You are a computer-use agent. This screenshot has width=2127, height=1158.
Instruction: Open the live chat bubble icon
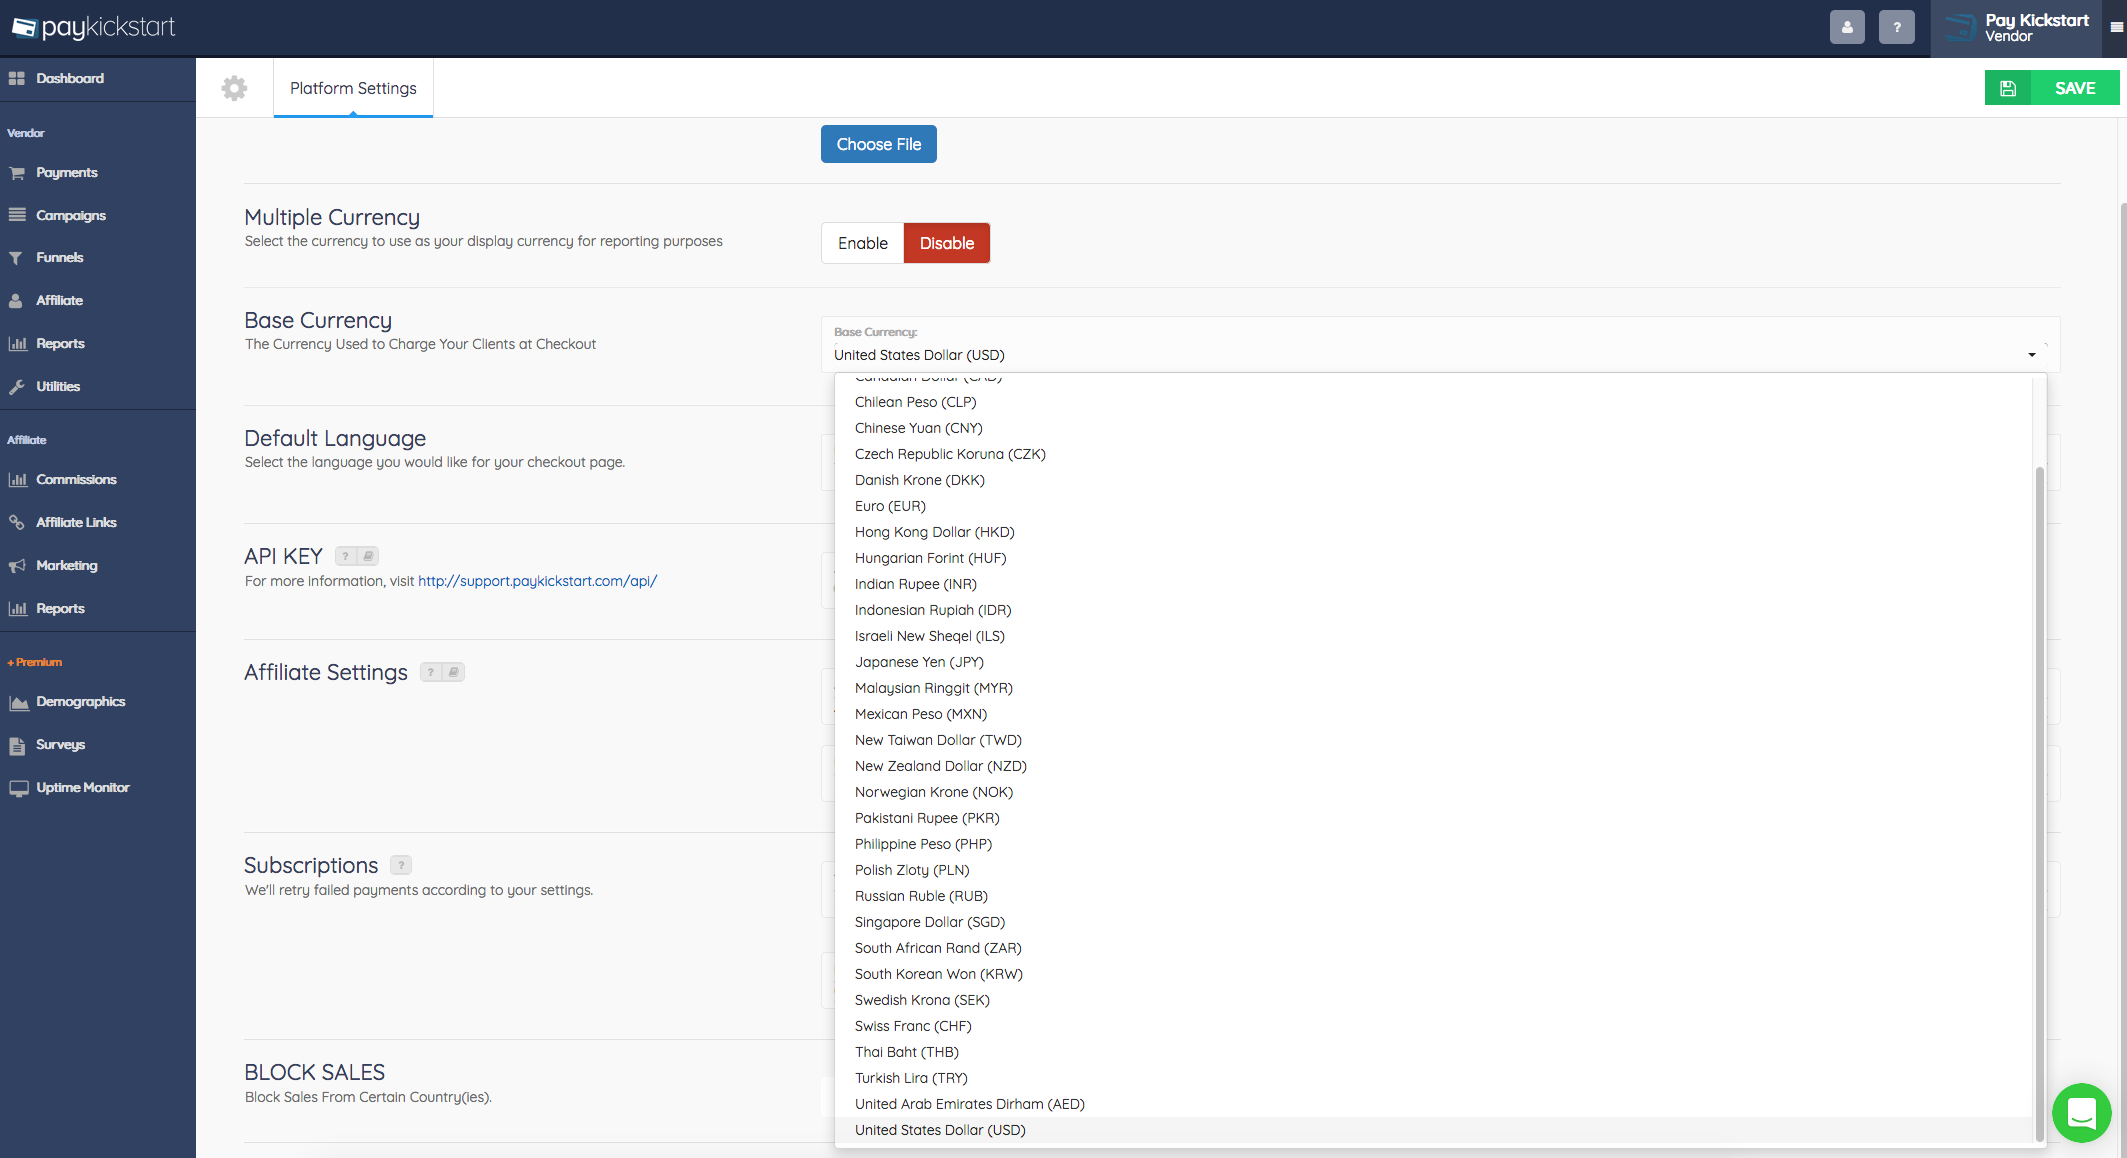2081,1112
